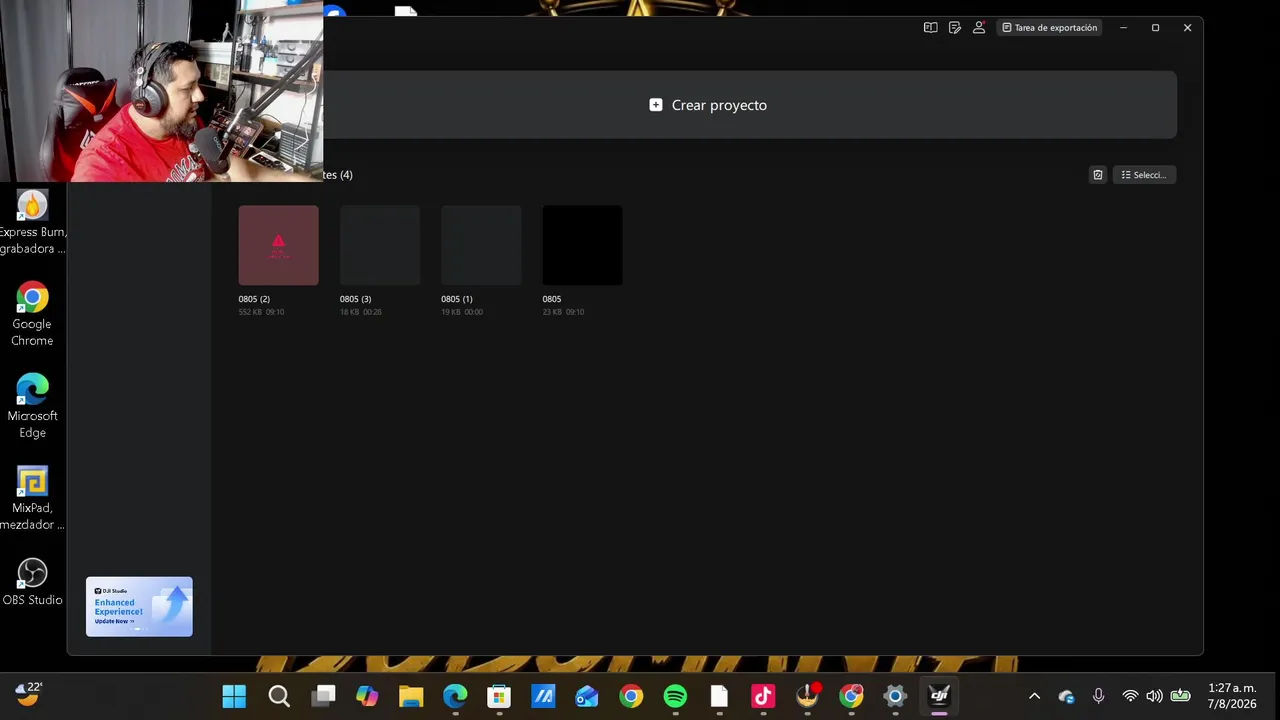Open Microsoft Edge desktop shortcut
1280x720 pixels.
[x=32, y=406]
